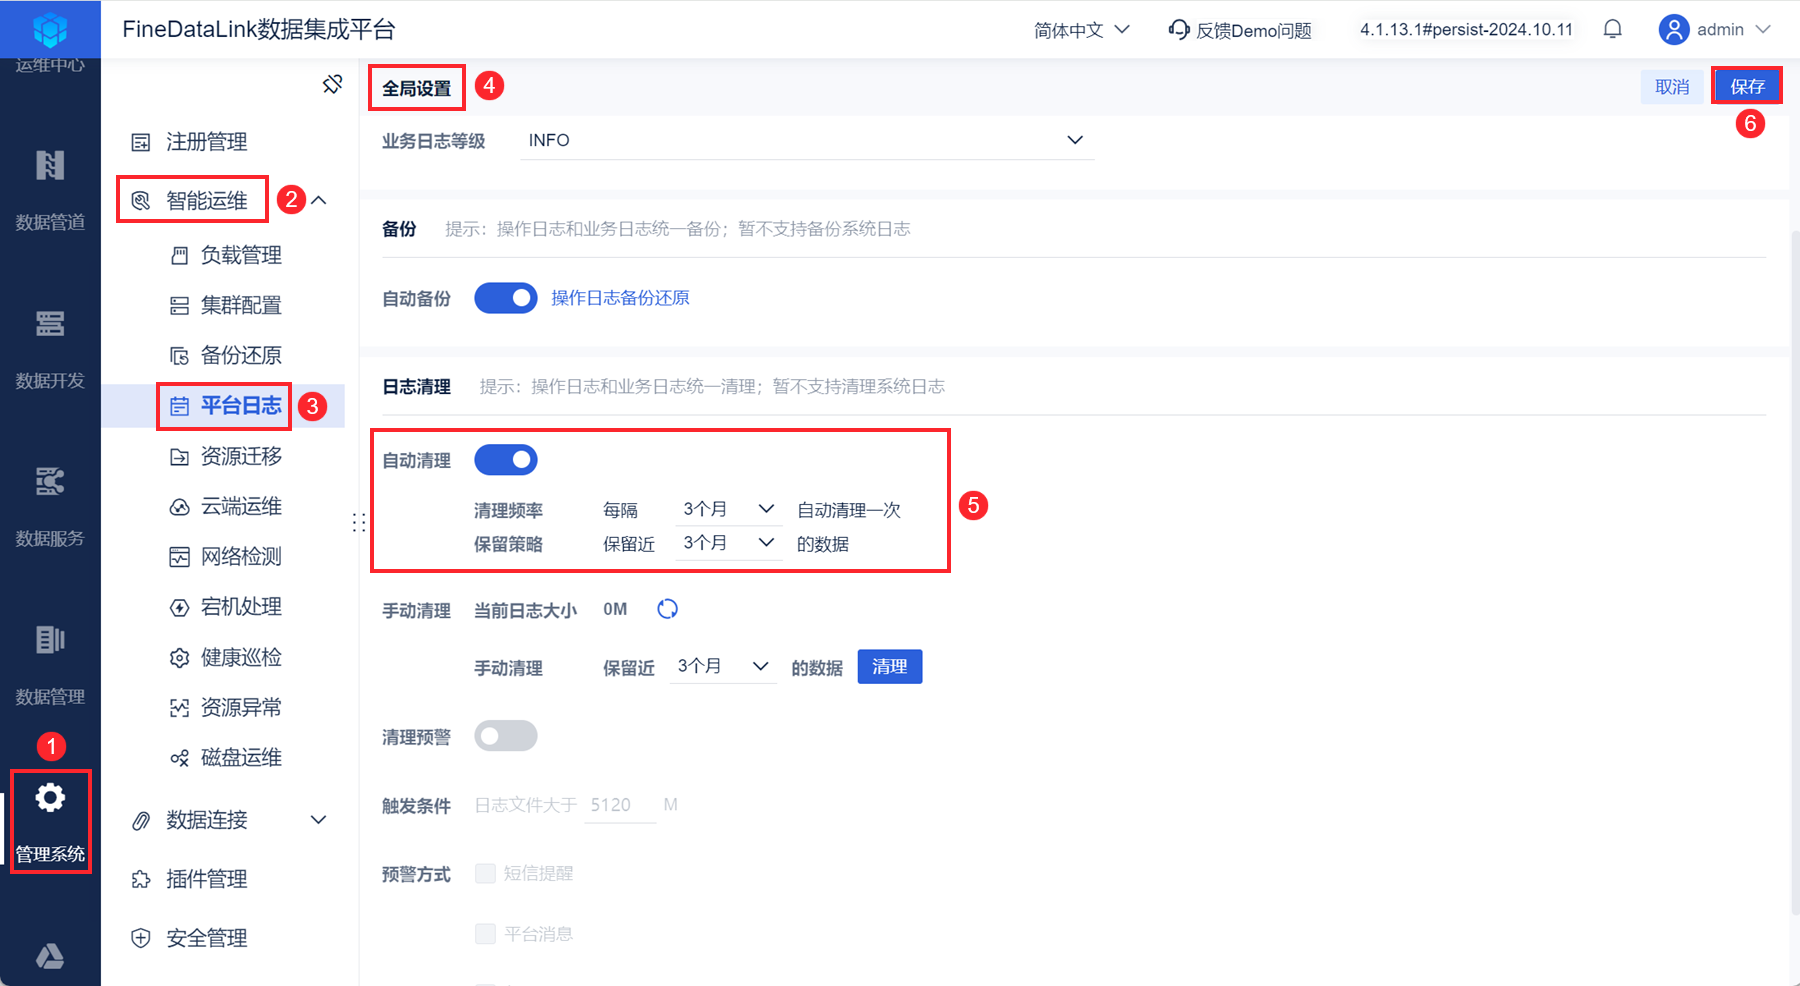Click the 磁盘运维 icon

(179, 758)
